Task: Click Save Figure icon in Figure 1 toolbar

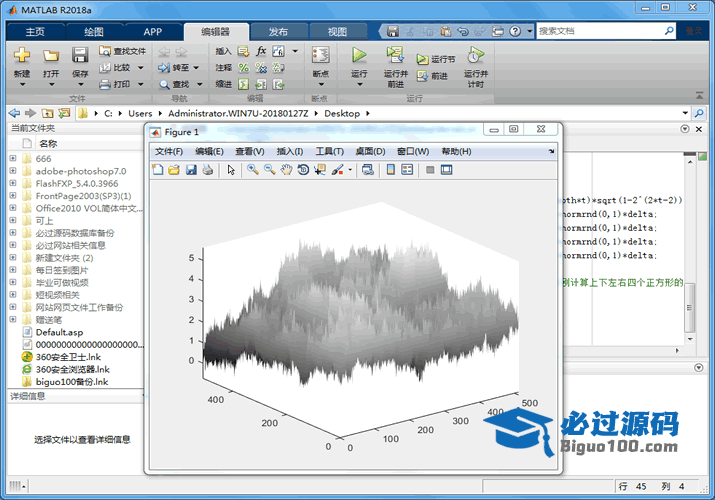Action: click(x=191, y=170)
